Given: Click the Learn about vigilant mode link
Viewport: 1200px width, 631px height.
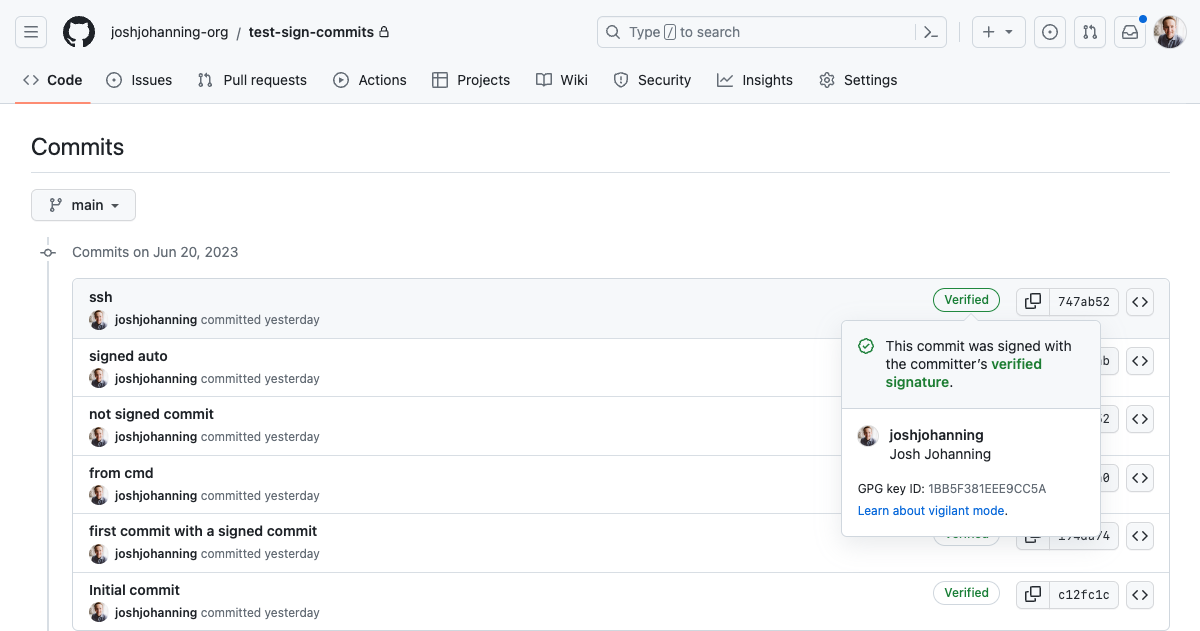Looking at the screenshot, I should click(x=929, y=510).
